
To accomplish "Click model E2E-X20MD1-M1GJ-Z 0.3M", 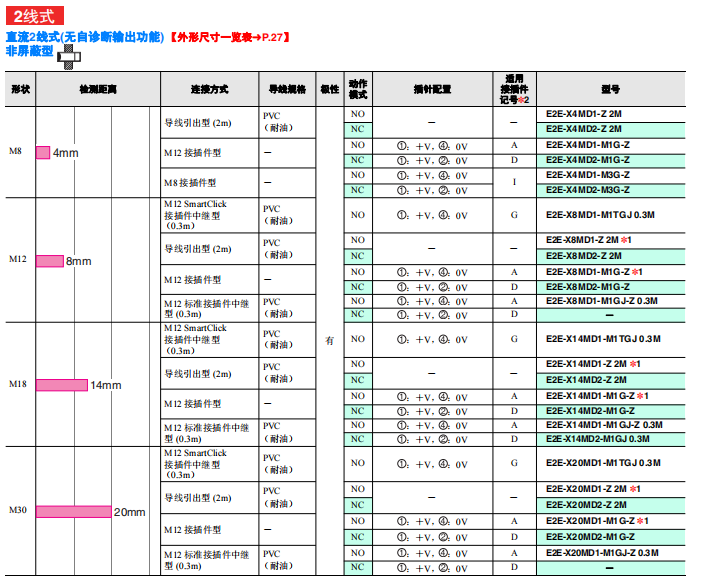I will click(602, 552).
